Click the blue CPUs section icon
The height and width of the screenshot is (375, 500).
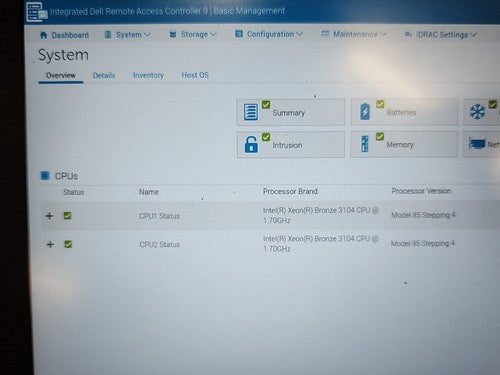[45, 175]
